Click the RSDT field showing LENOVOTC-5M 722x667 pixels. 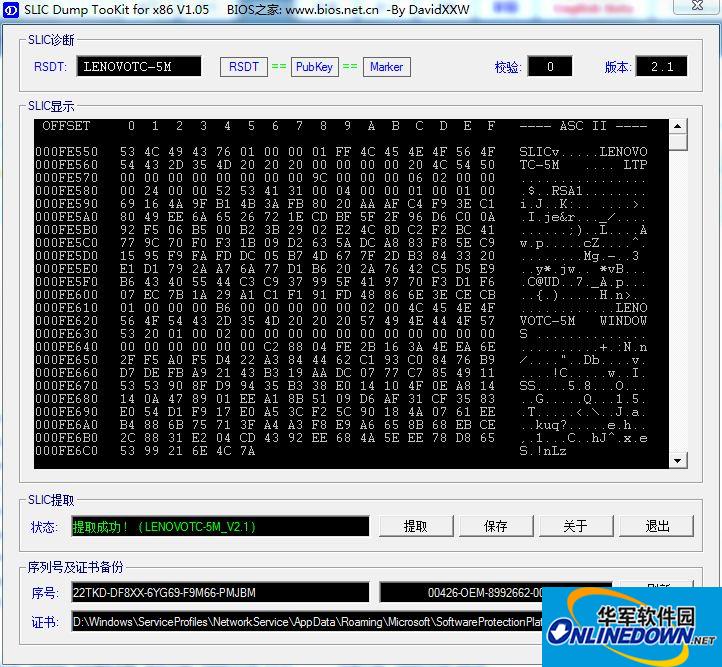pos(139,67)
